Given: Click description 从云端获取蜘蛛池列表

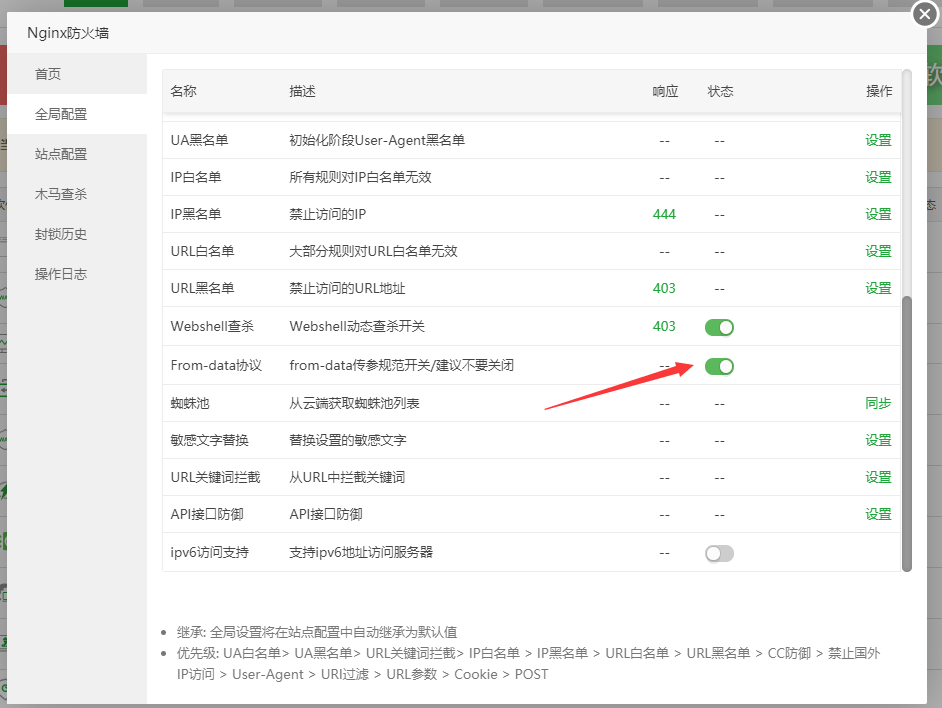Looking at the screenshot, I should tap(354, 403).
